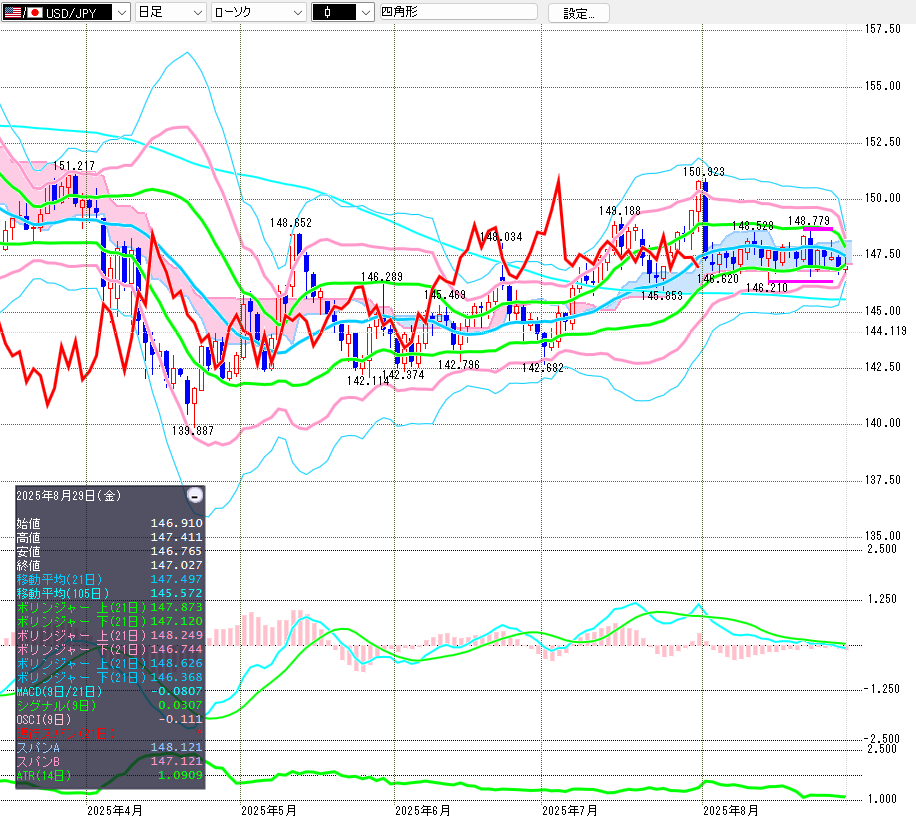Click the 終値 147.027 row
Viewport: 916px width, 820px height.
(x=110, y=565)
